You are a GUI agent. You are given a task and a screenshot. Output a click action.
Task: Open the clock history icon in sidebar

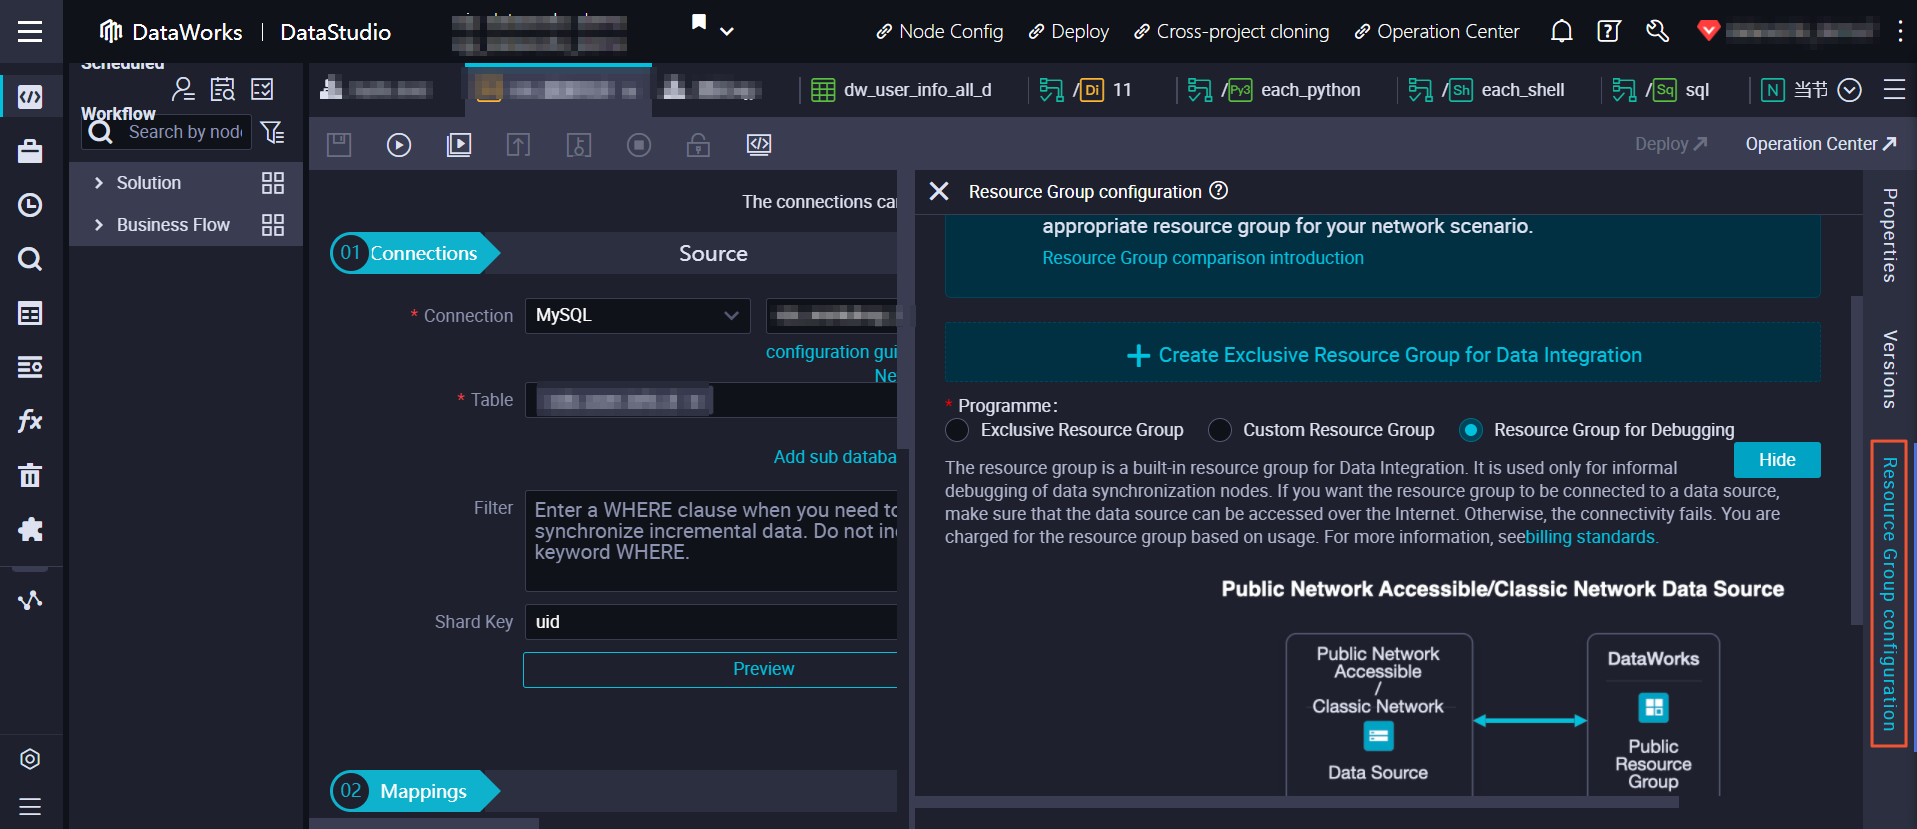point(30,205)
